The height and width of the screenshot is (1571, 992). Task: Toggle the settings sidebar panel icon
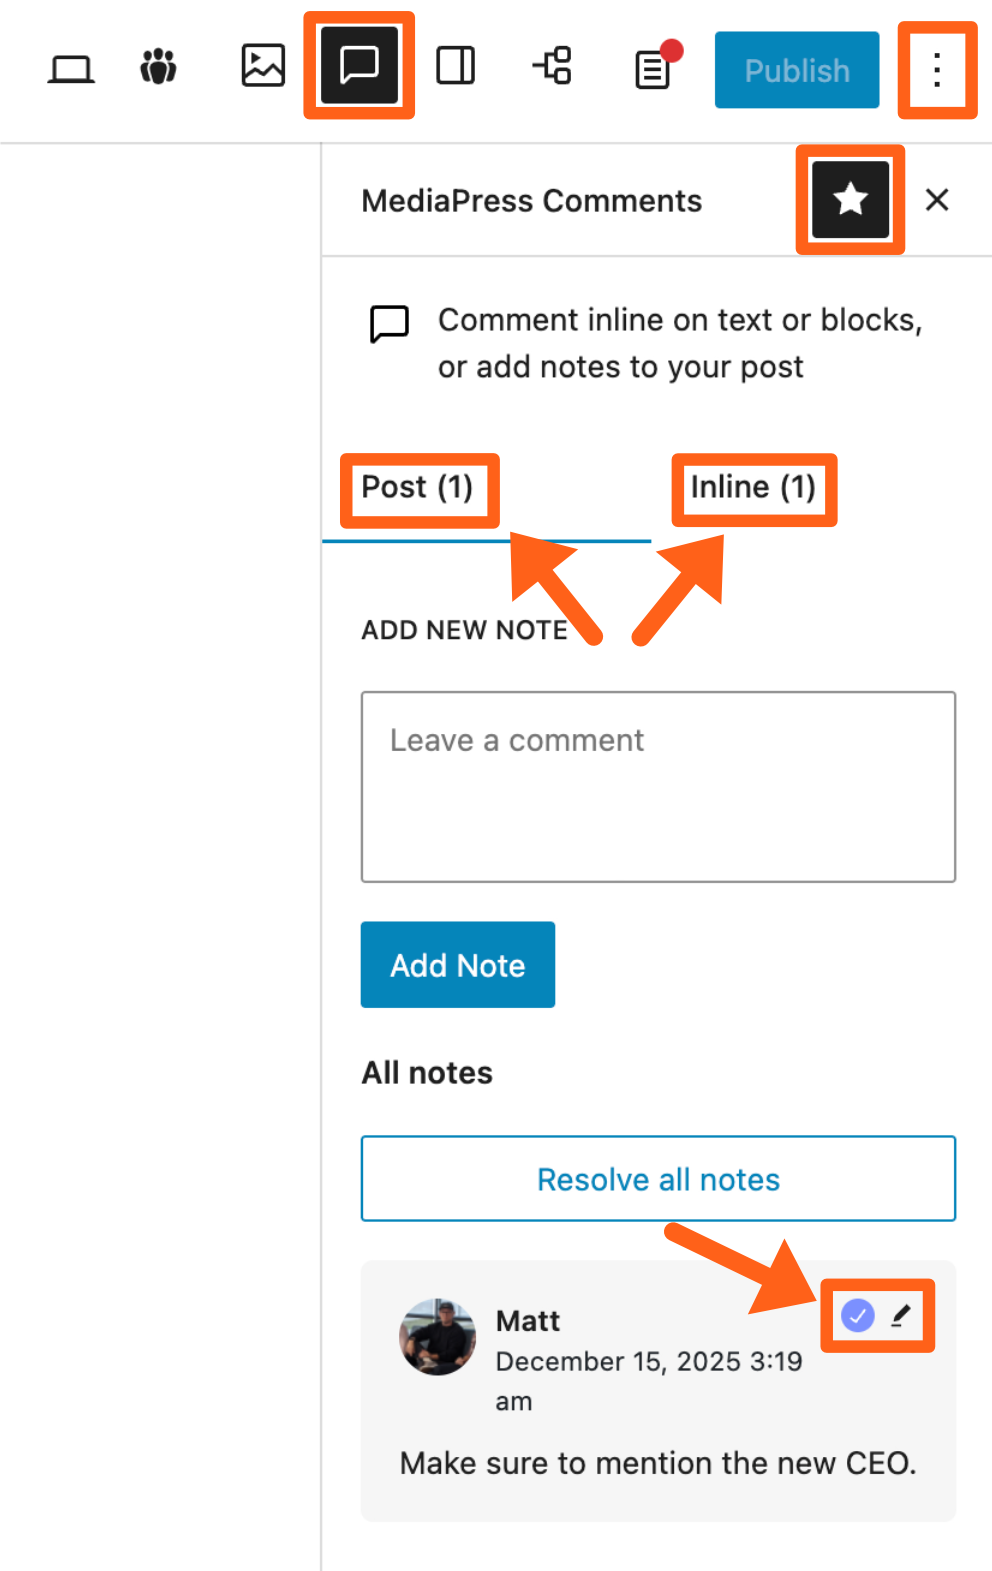[x=456, y=66]
